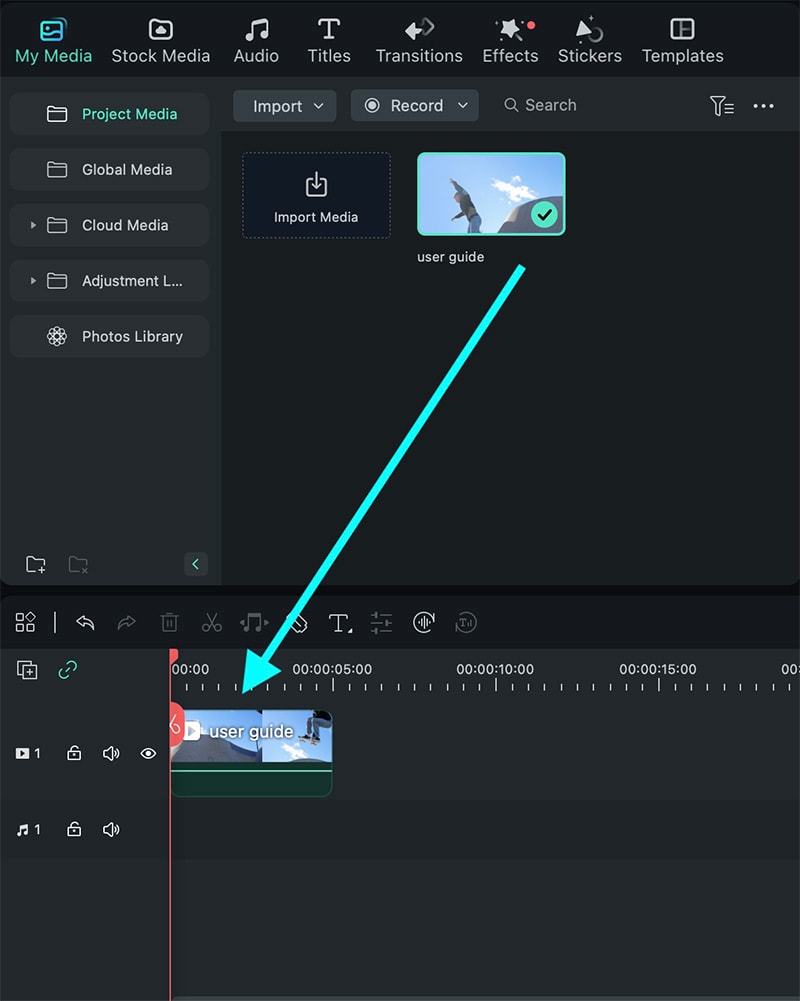Open the Stickers tab
800x1001 pixels.
pos(589,41)
